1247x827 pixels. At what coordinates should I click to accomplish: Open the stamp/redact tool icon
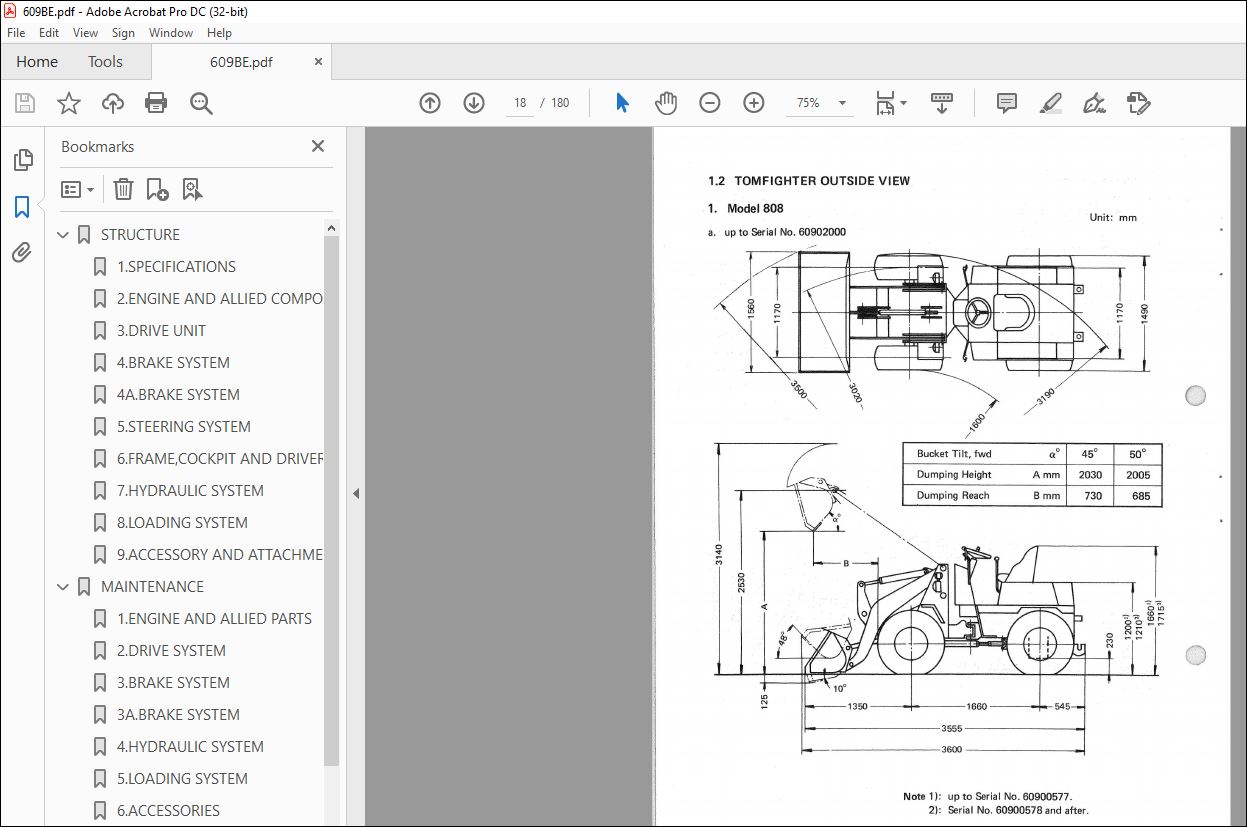(x=1138, y=103)
